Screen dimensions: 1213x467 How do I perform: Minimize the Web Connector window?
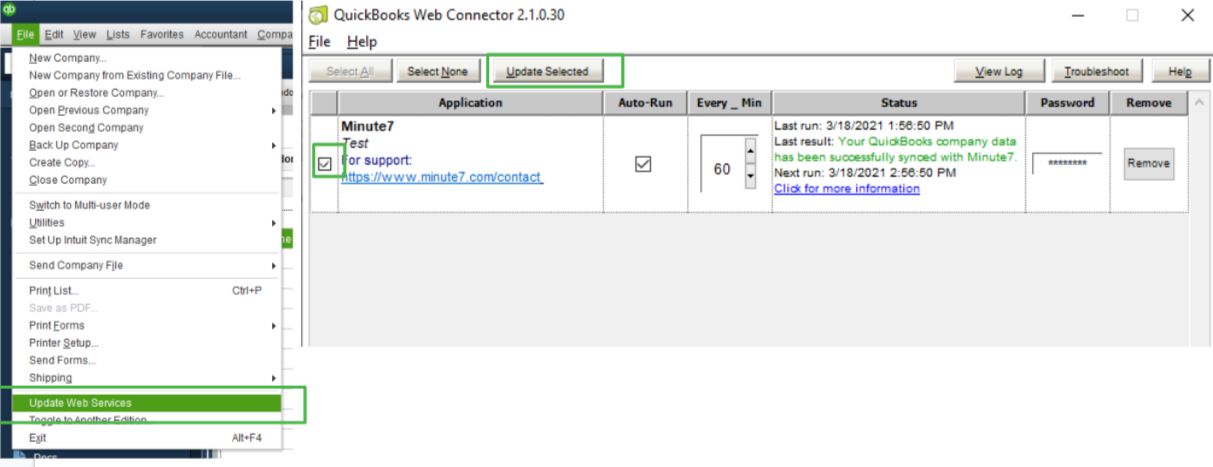(x=1078, y=15)
